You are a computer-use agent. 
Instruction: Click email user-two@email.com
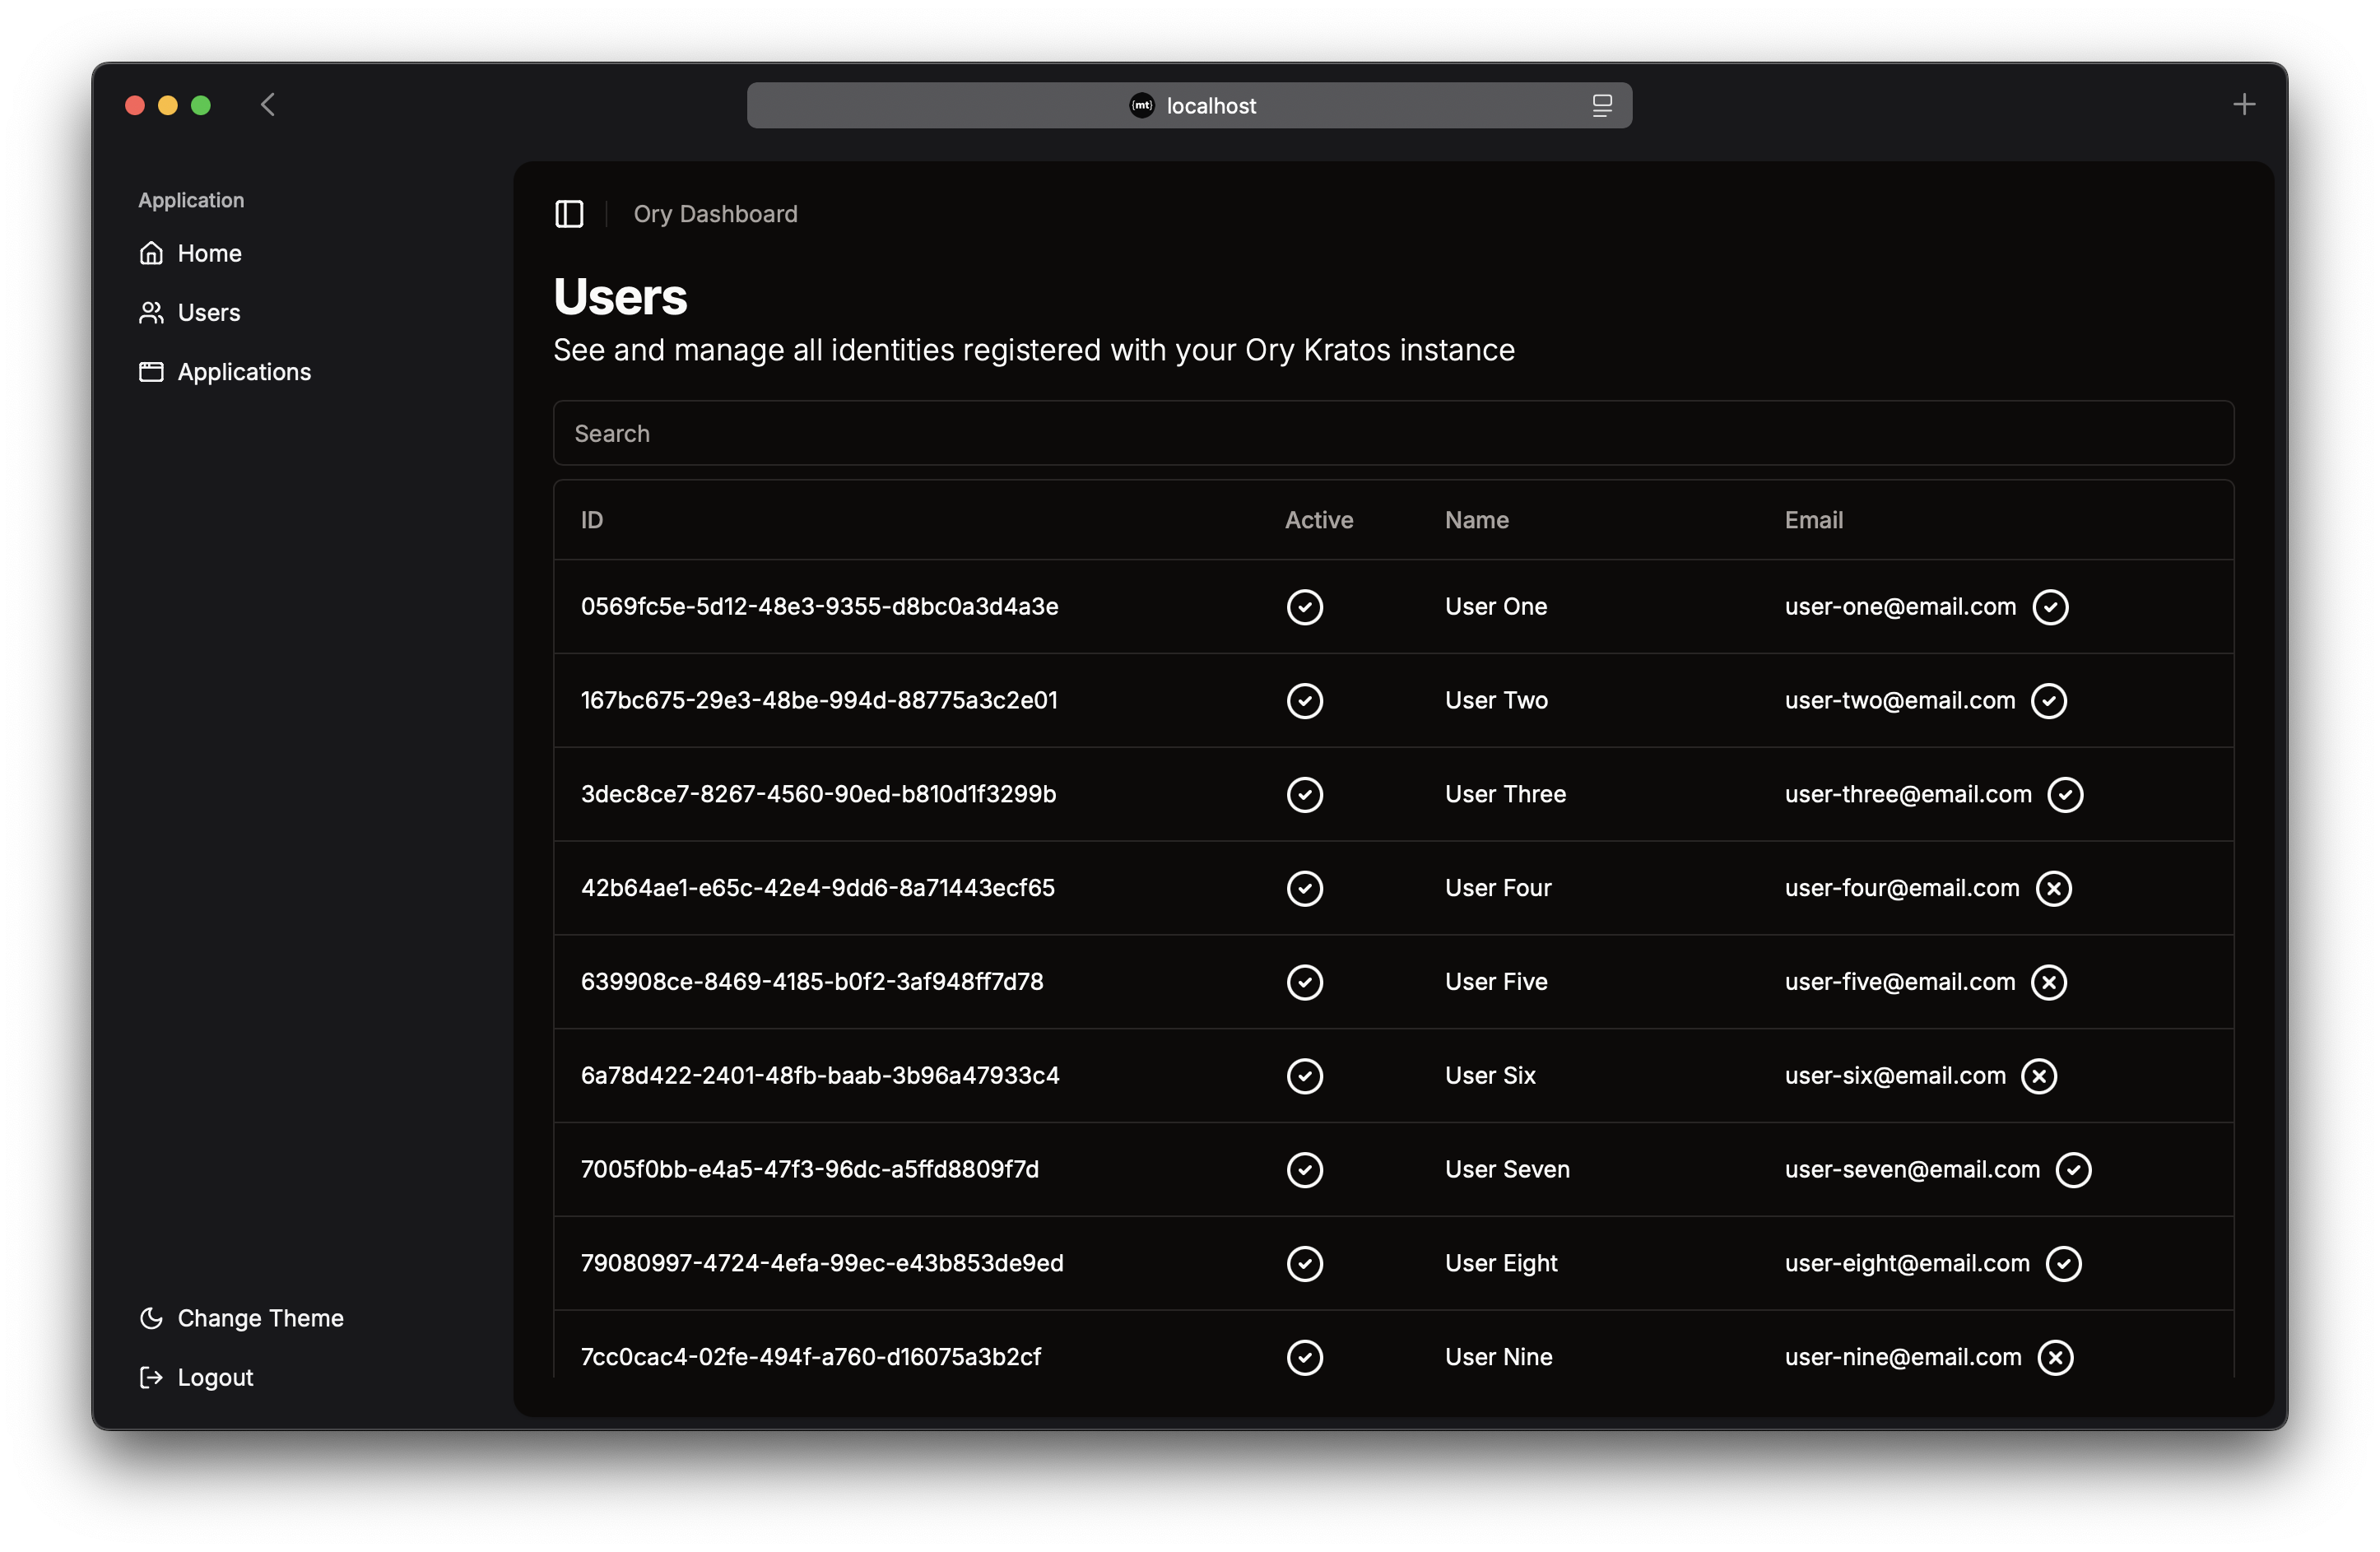pyautogui.click(x=1900, y=701)
